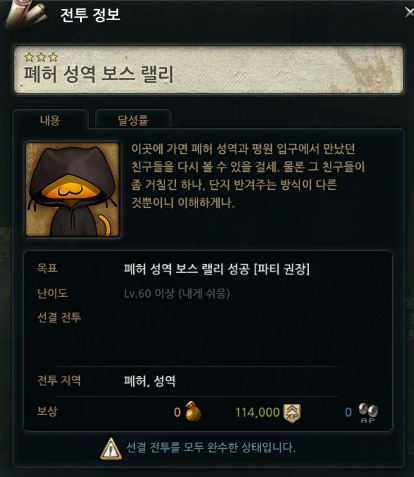This screenshot has height=477, width=414.
Task: Click the NPC description paragraph text
Action: point(247,176)
